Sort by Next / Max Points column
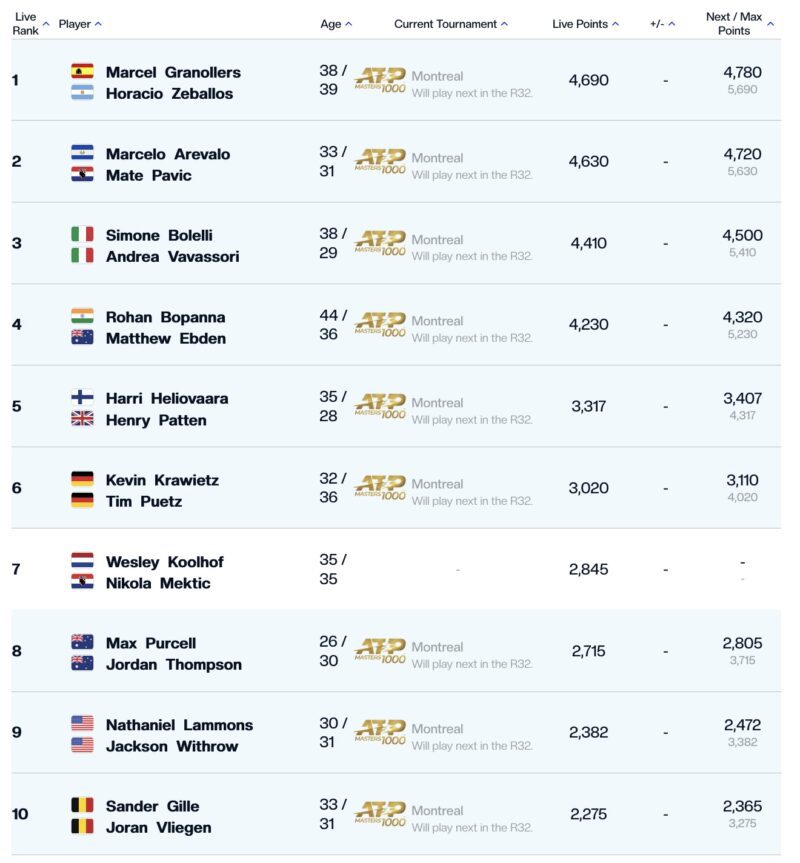 [x=739, y=24]
